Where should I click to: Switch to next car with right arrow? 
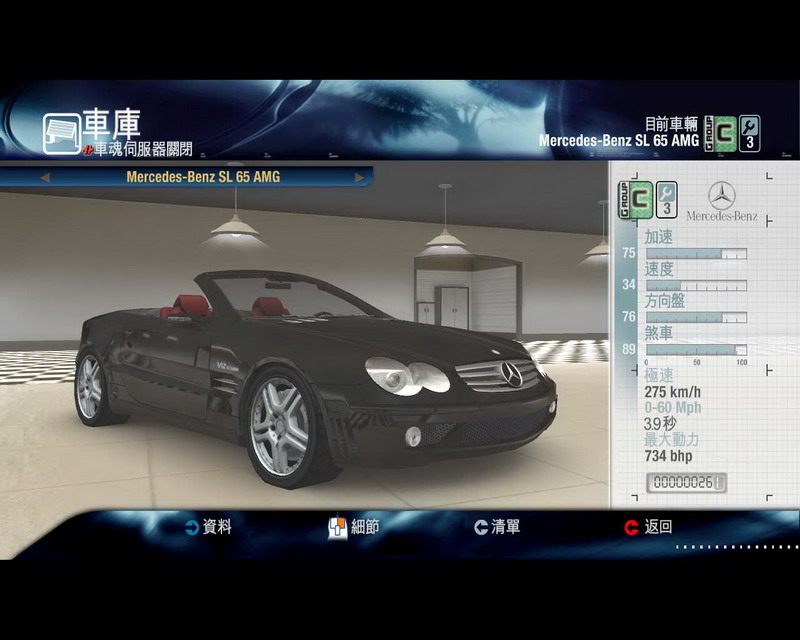[359, 178]
